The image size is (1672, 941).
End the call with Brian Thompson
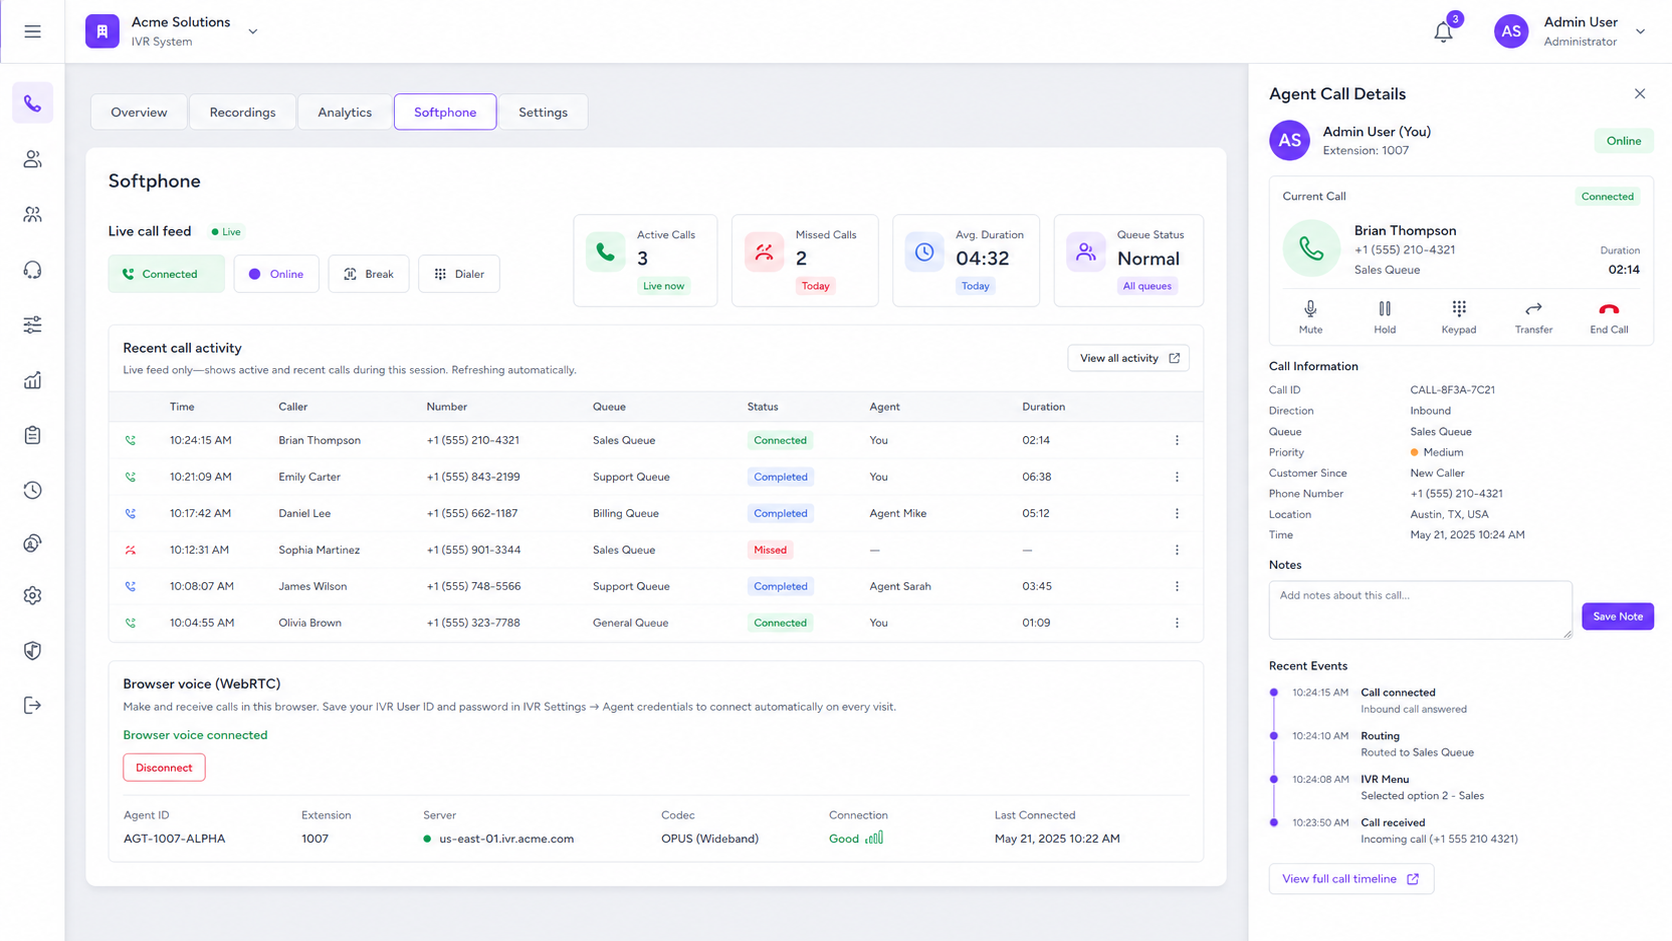click(1609, 317)
